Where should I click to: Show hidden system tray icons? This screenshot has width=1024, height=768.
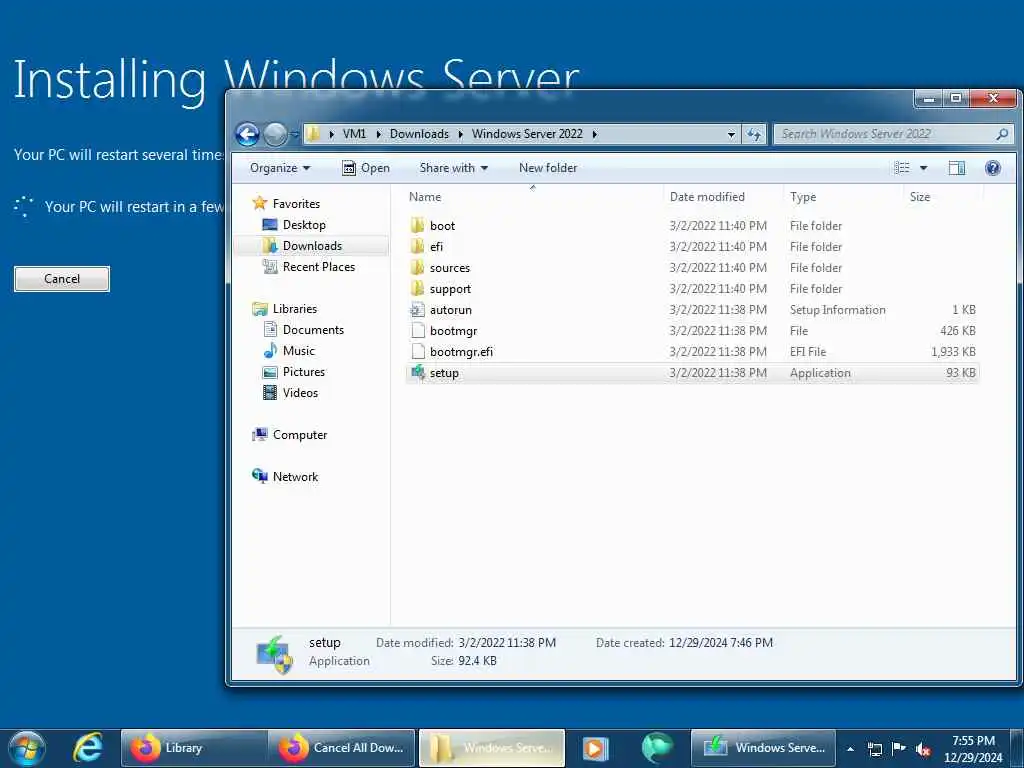[x=850, y=749]
